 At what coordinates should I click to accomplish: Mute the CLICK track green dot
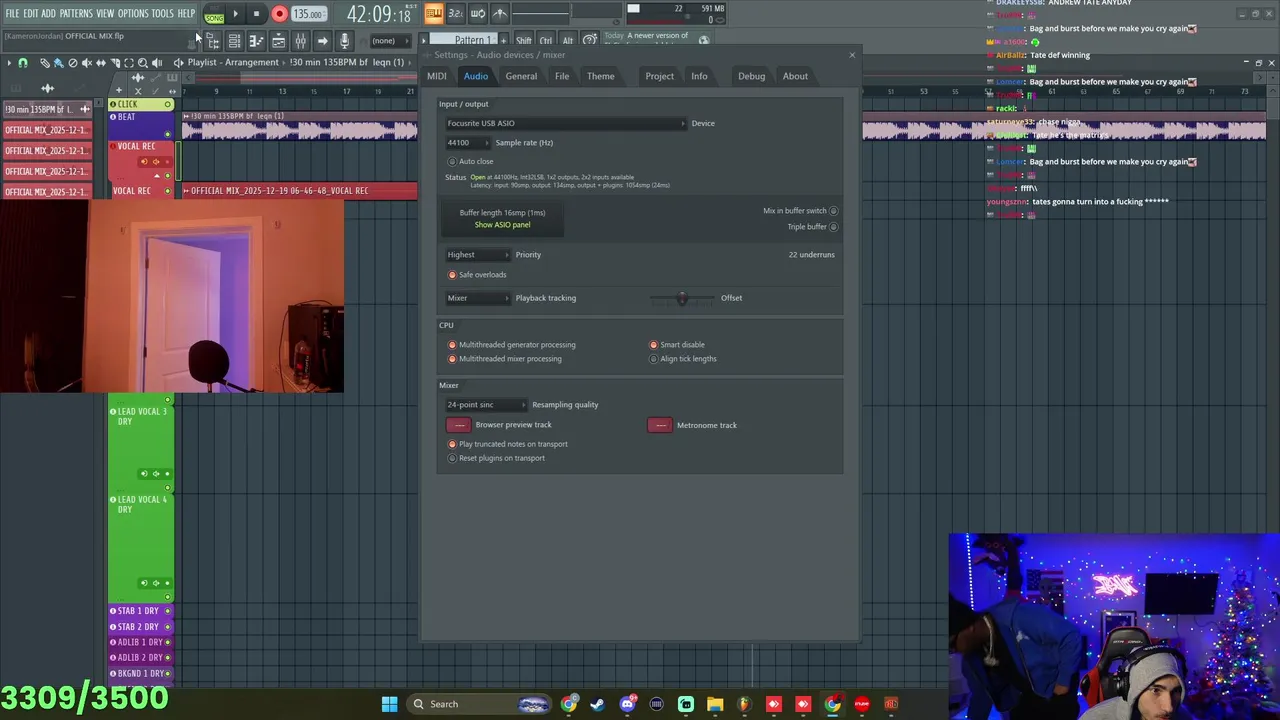click(x=167, y=105)
